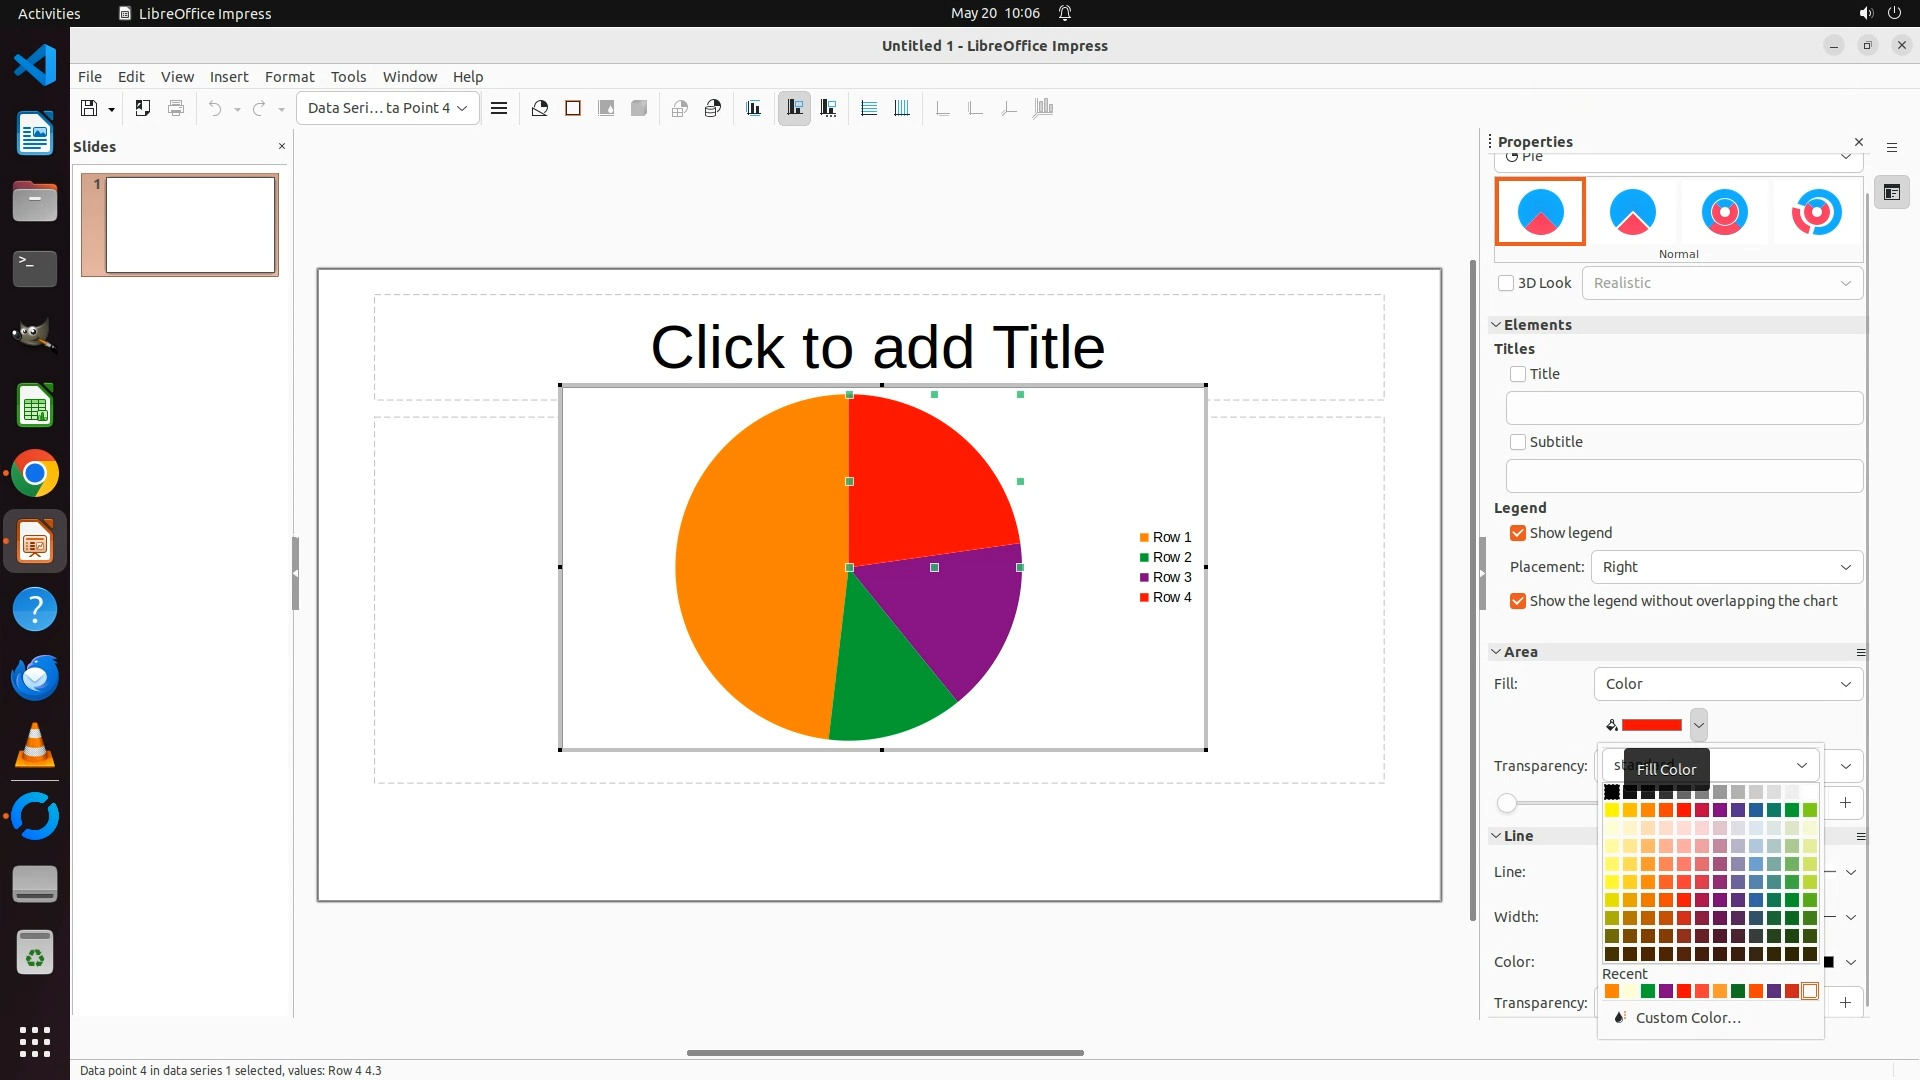1920x1080 pixels.
Task: Toggle Legend On/Off toolbar icon
Action: 795,108
